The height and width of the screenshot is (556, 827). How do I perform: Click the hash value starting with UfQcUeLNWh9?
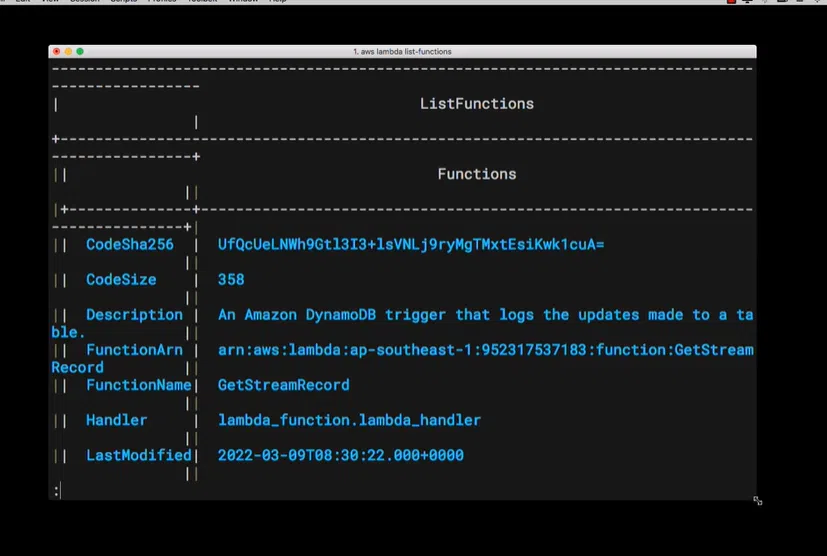[411, 244]
